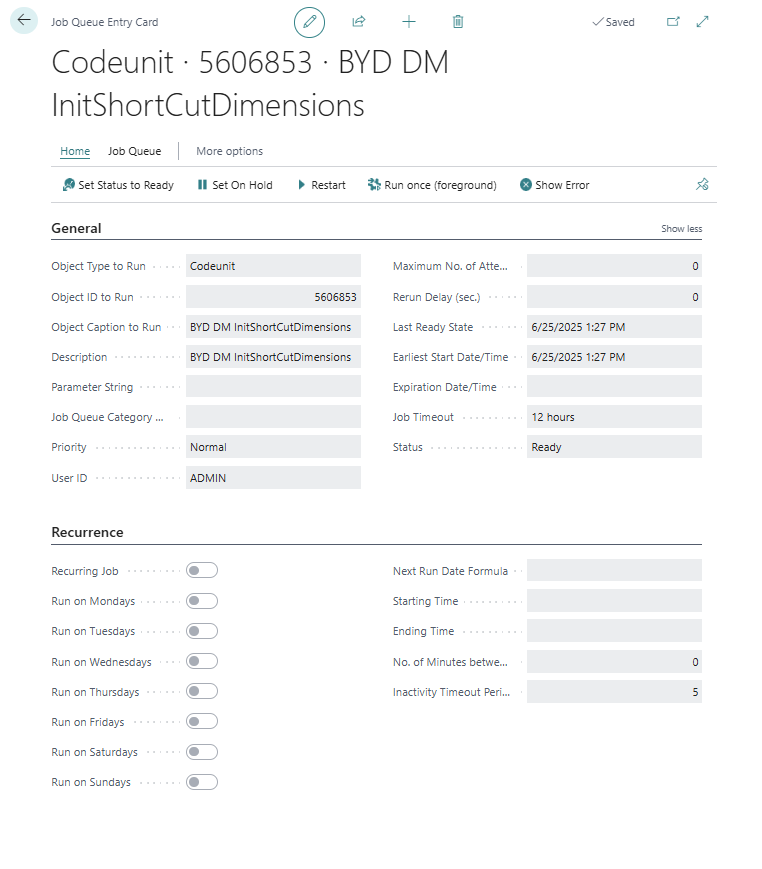Click Set Status to Ready
This screenshot has width=762, height=869.
118,185
